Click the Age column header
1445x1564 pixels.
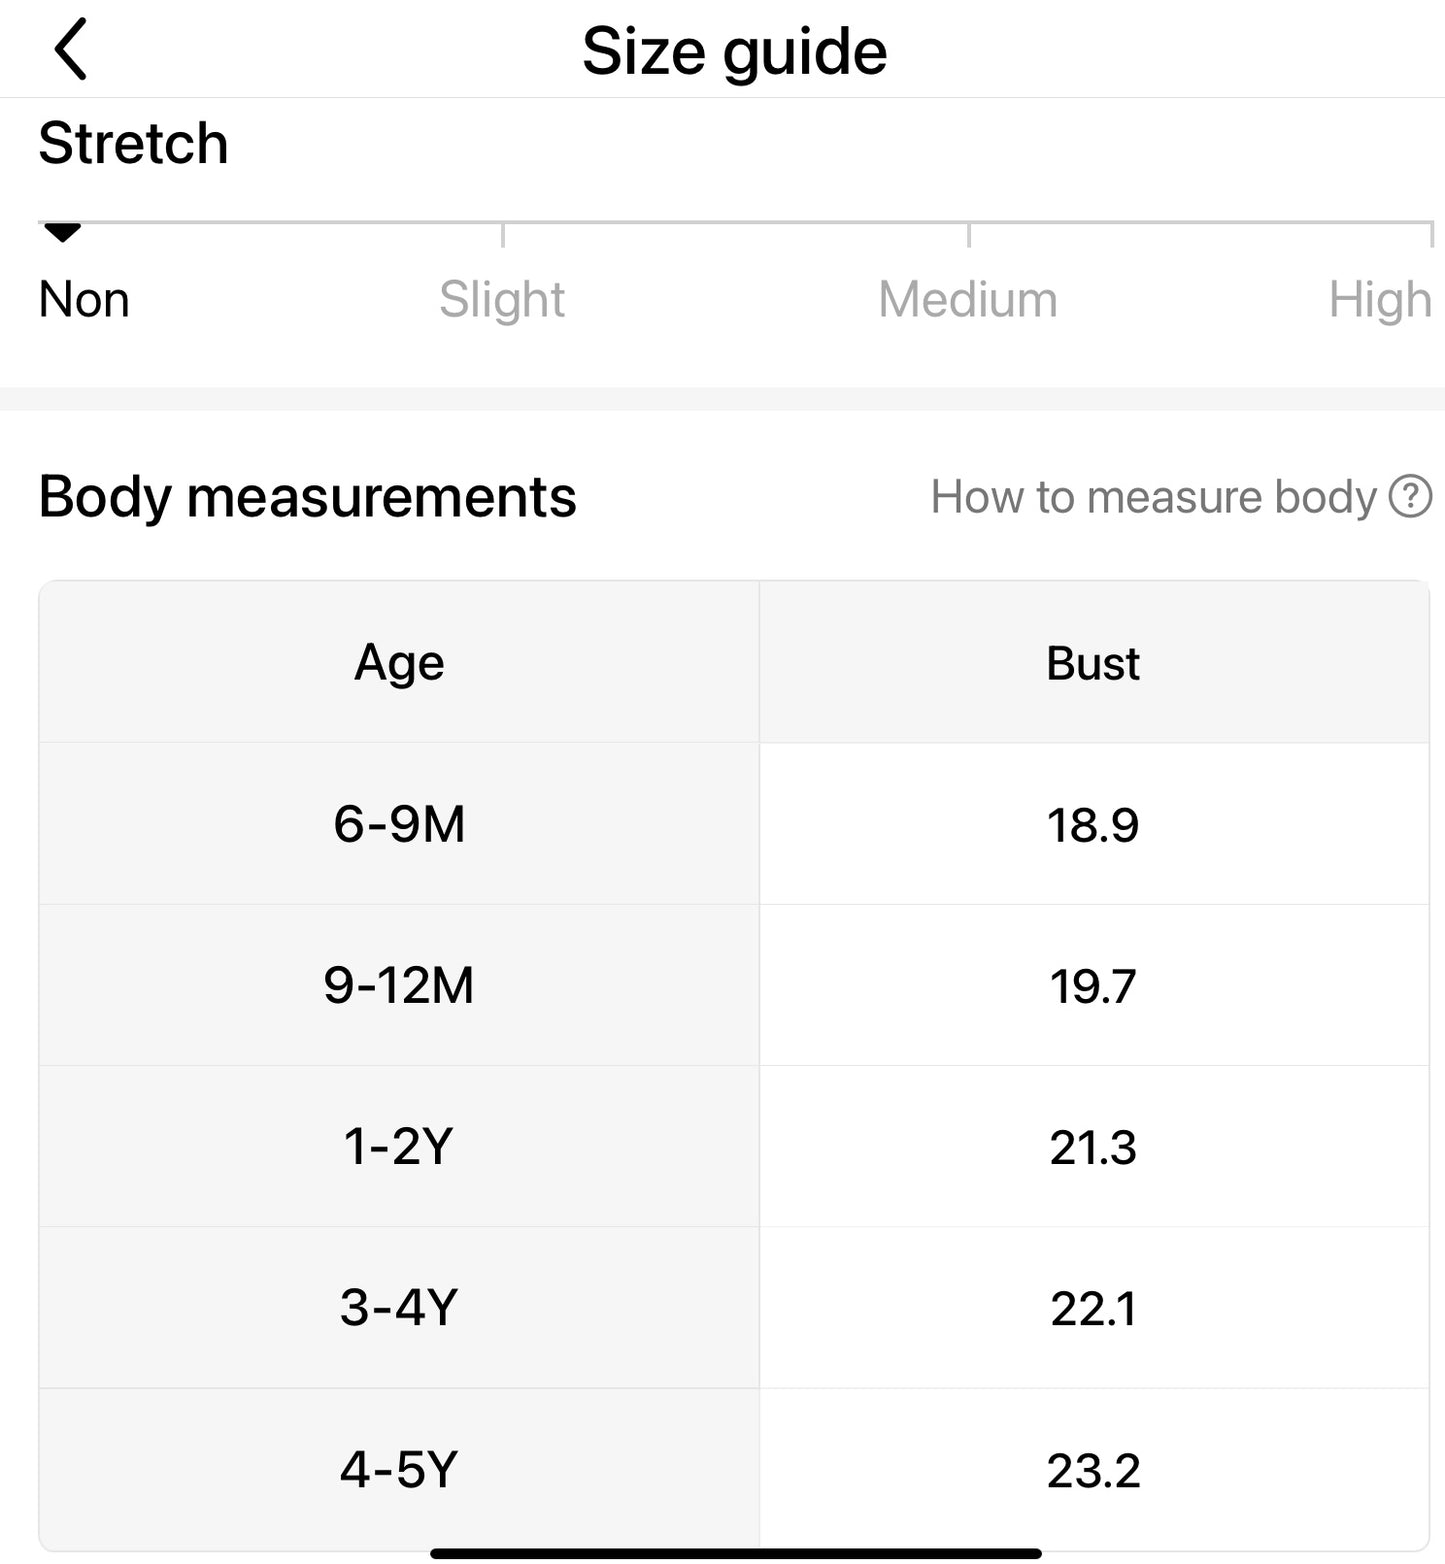tap(399, 662)
